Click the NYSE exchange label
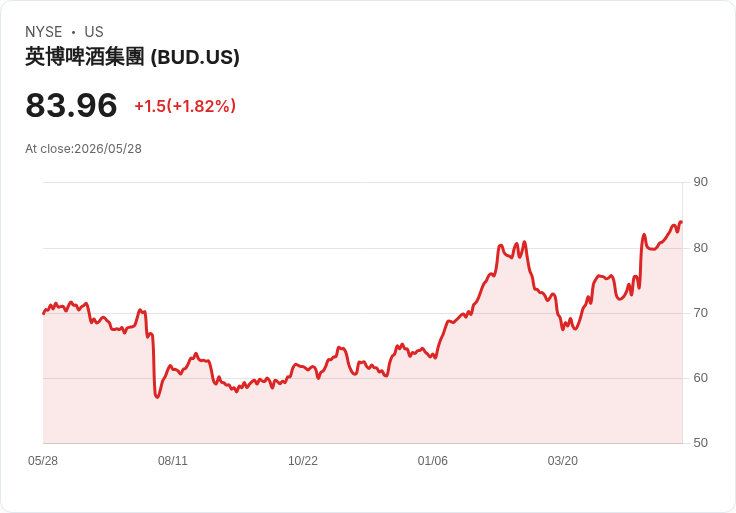736x513 pixels. (x=44, y=32)
